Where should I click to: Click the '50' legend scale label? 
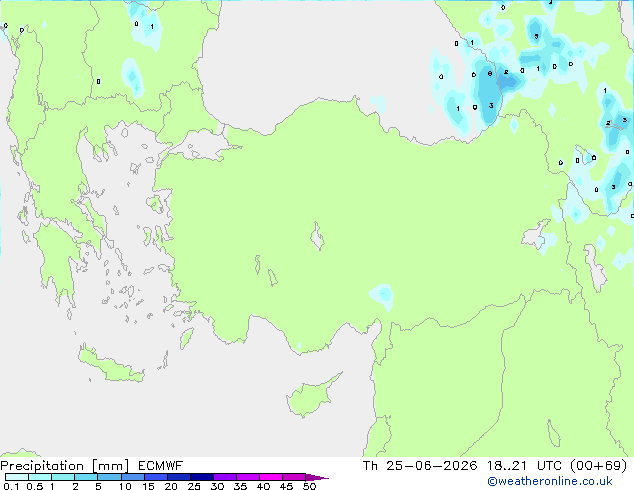[309, 486]
